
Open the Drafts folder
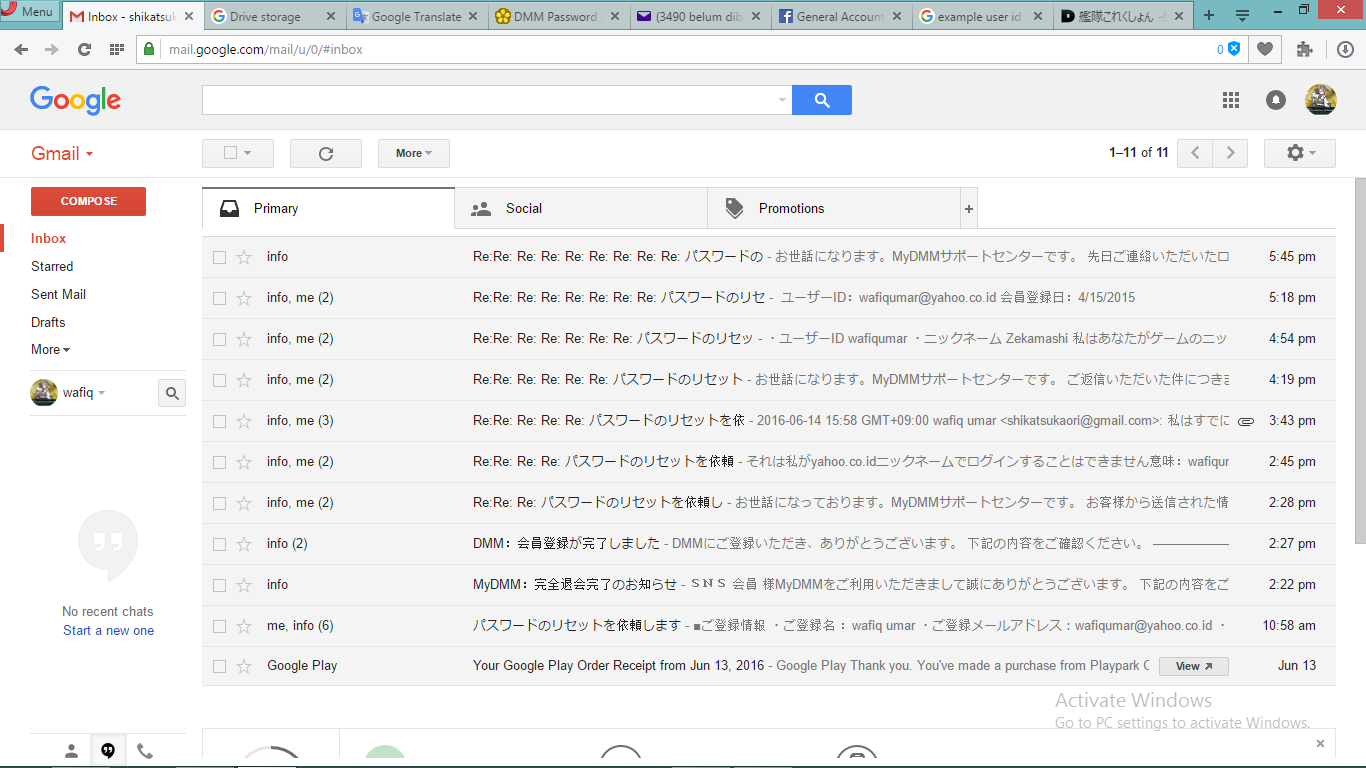click(48, 322)
